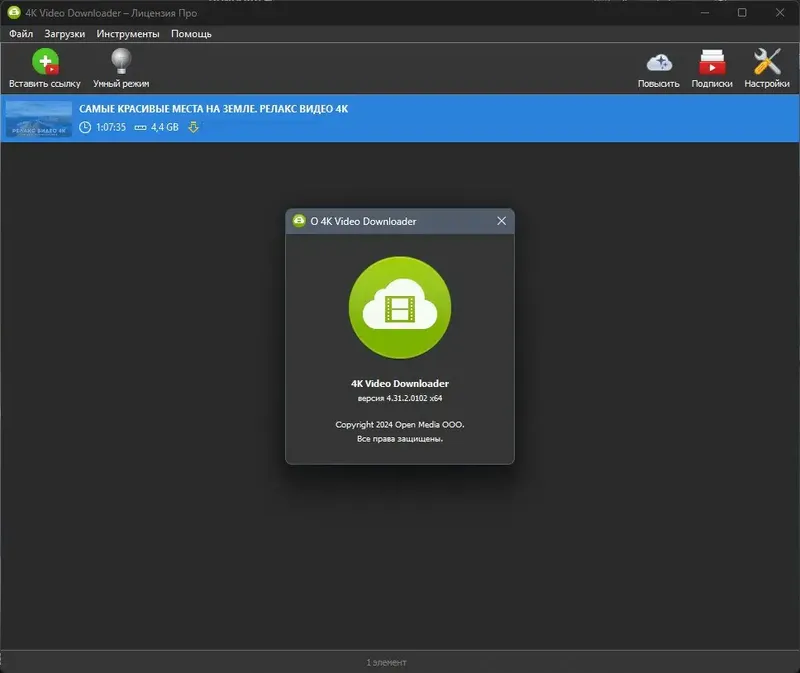Open Повысить upgrade cloud icon
Viewport: 800px width, 673px height.
pos(659,63)
